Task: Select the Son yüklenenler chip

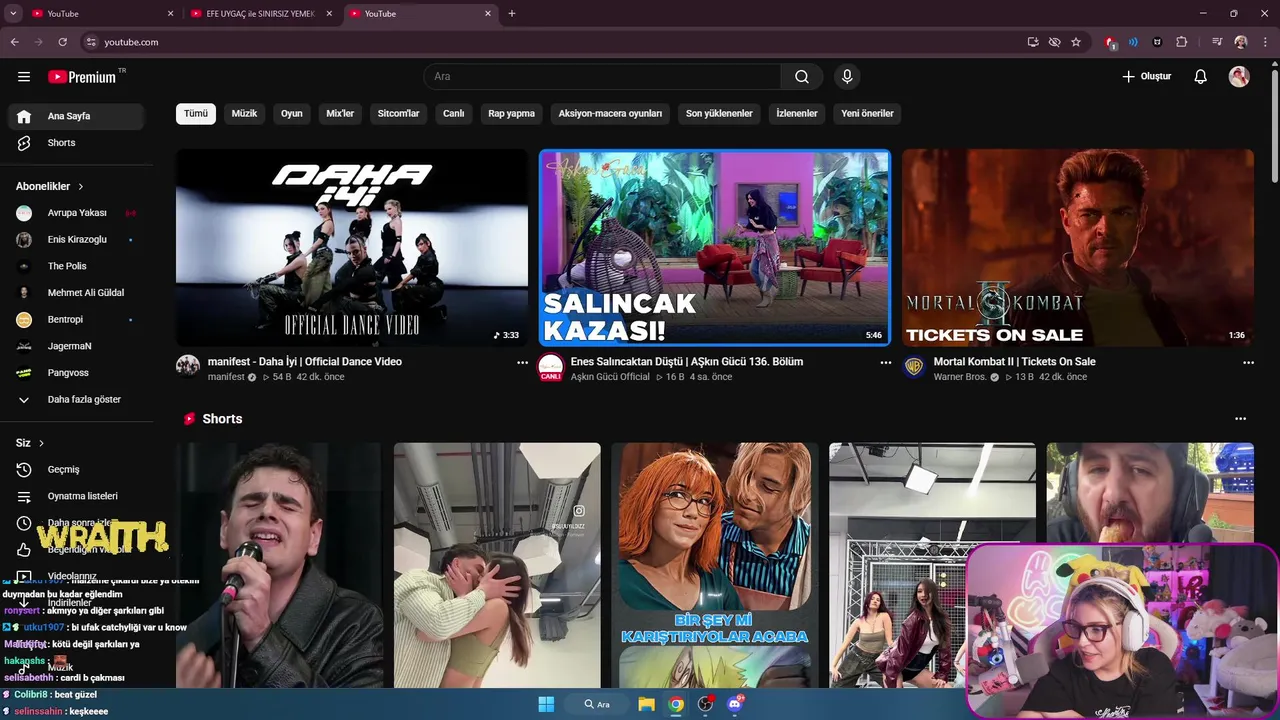Action: (719, 114)
